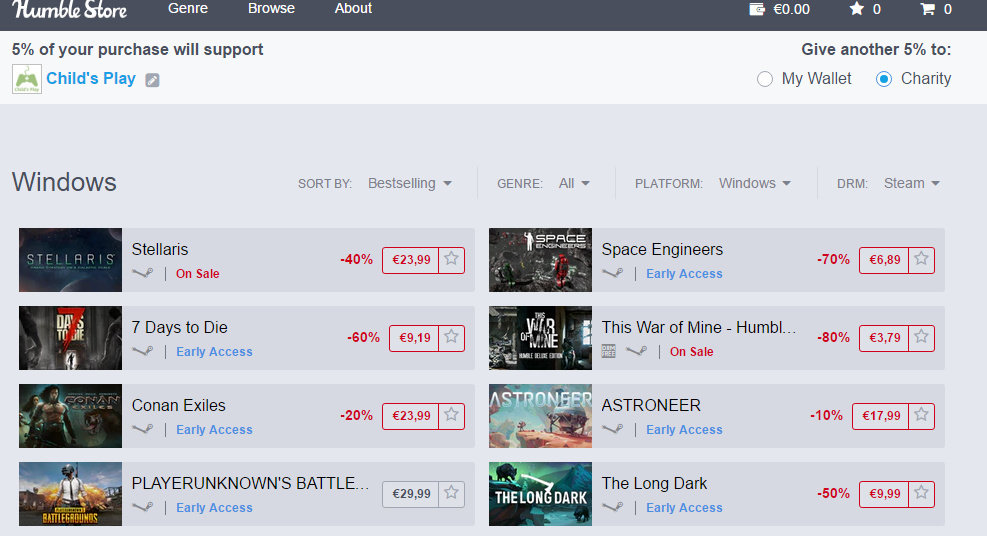Wishlist 7 Days to Die with star
The width and height of the screenshot is (987, 536).
coord(451,337)
